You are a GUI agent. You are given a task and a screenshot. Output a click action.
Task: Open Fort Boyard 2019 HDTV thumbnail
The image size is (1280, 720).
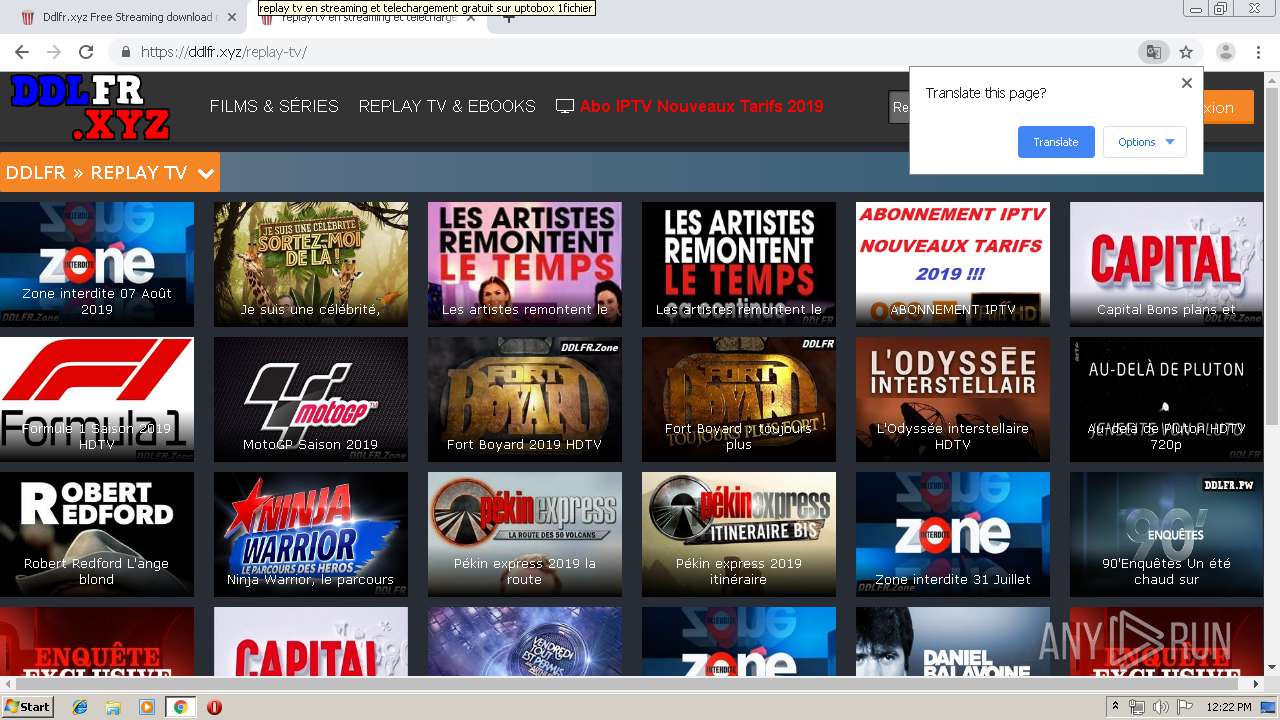click(525, 399)
